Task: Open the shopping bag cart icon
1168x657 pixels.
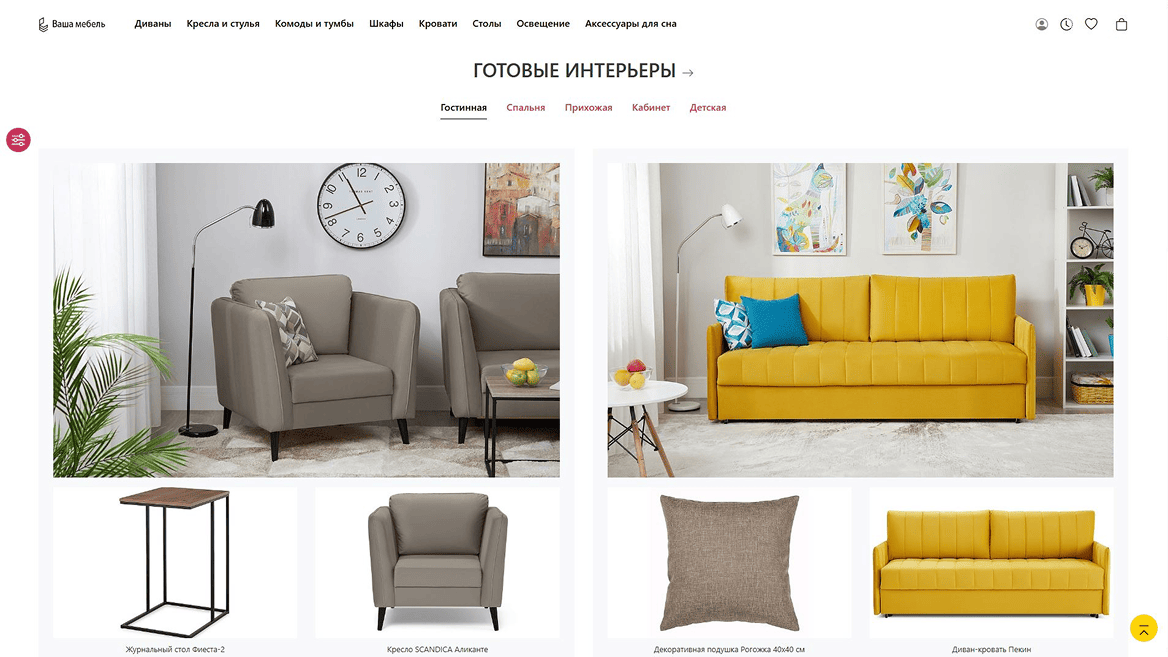Action: pos(1121,24)
